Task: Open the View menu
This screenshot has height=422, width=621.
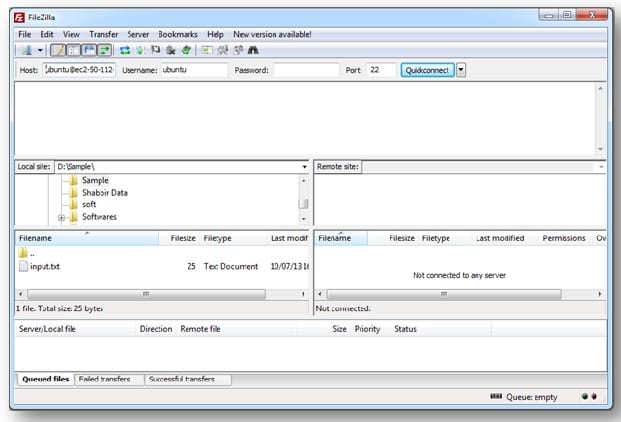Action: coord(71,34)
